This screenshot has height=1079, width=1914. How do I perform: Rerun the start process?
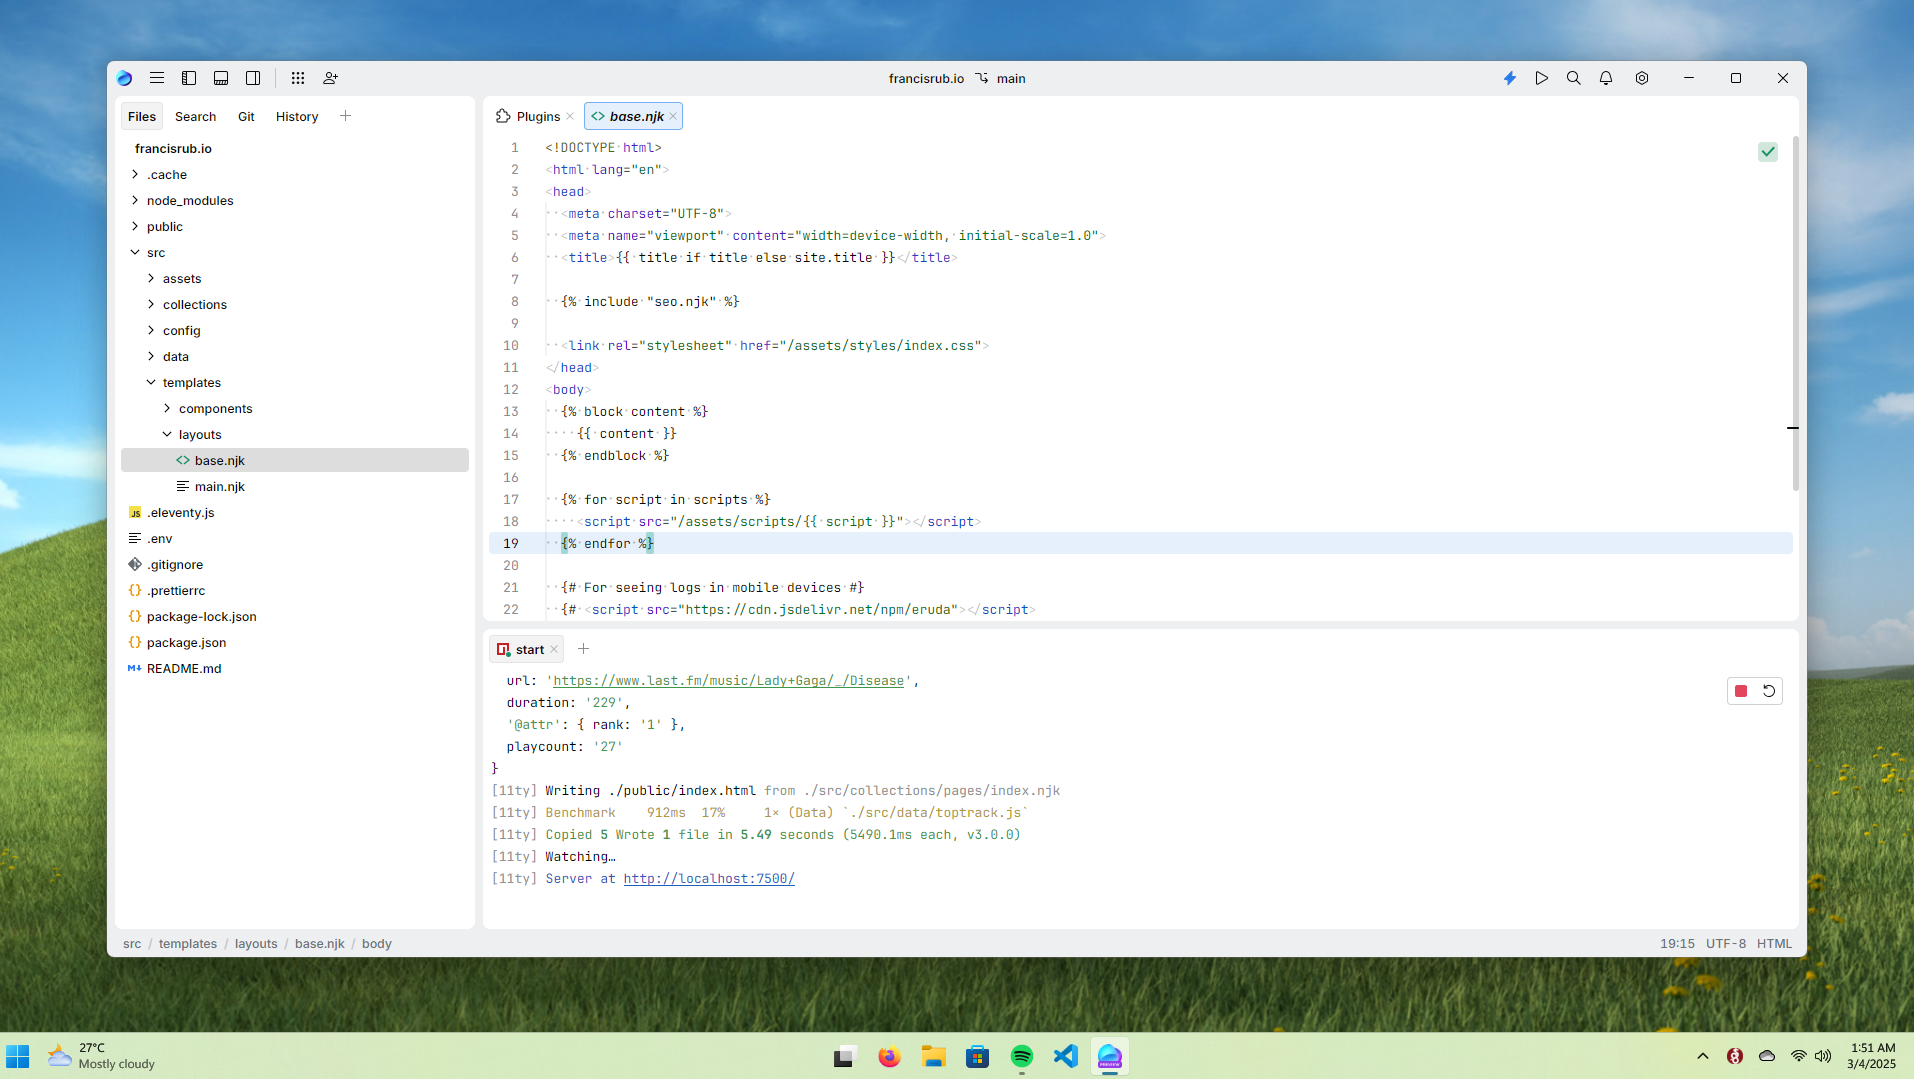pyautogui.click(x=1769, y=691)
